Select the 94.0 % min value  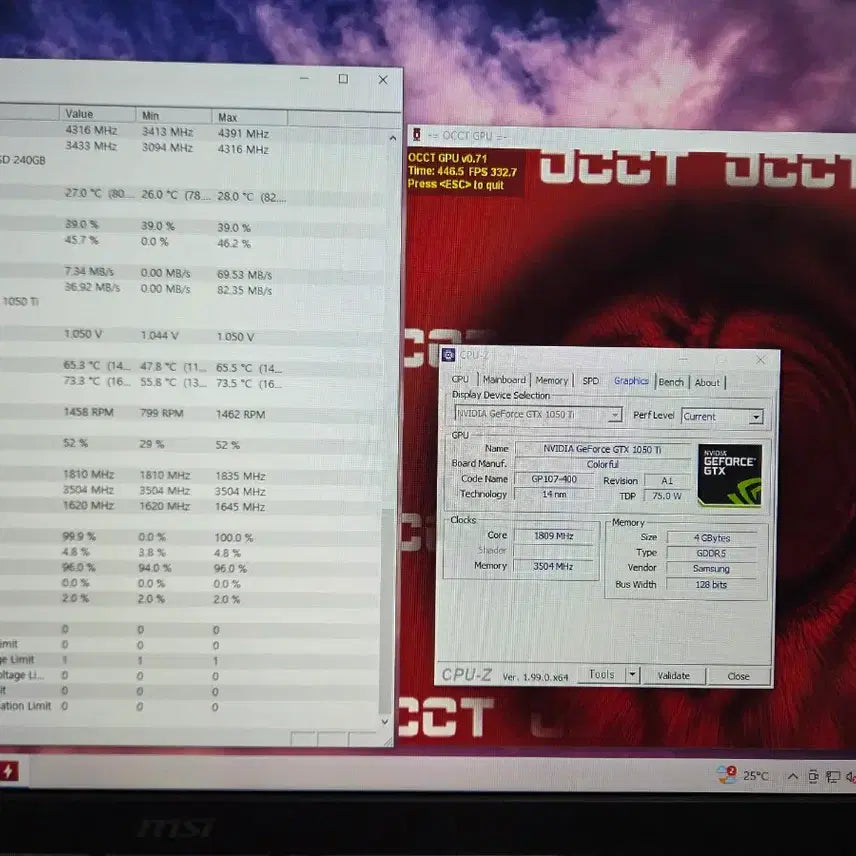coord(154,568)
